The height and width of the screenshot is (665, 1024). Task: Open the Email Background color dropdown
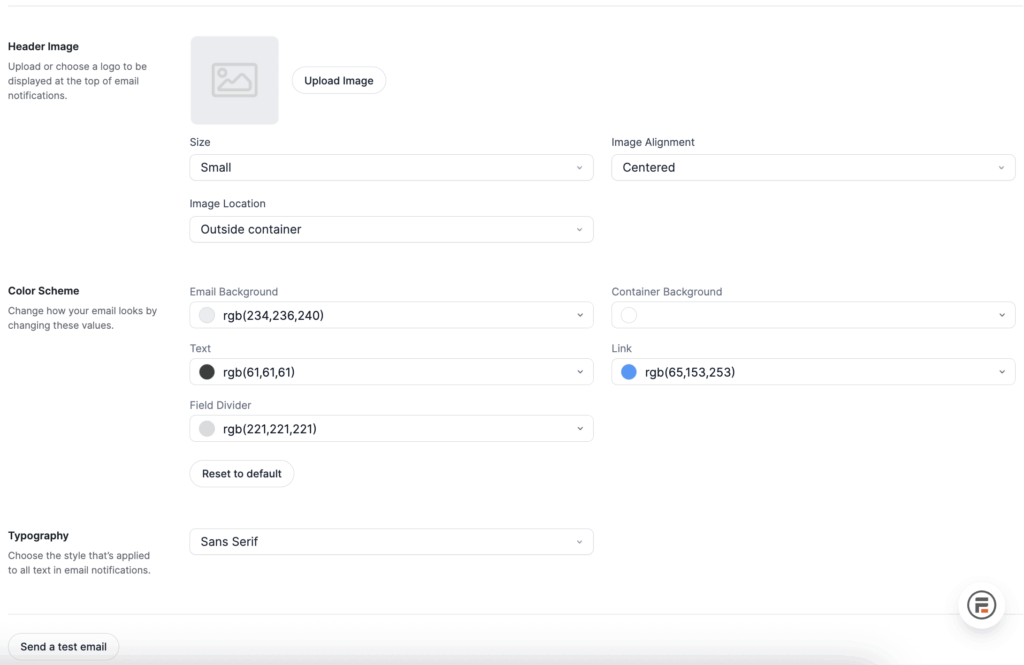[x=390, y=315]
